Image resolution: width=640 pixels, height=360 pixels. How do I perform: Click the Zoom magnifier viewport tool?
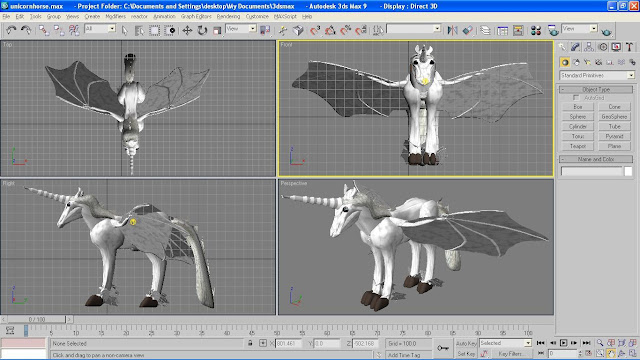(600, 343)
